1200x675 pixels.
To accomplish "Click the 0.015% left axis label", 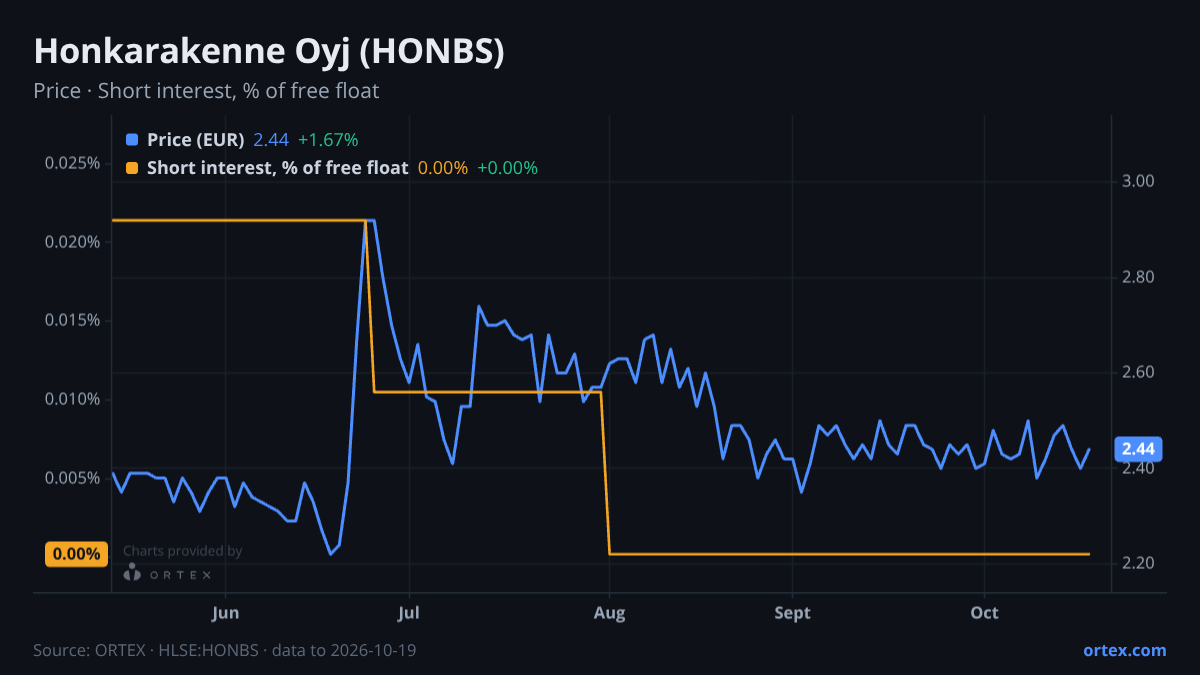I will pos(72,320).
